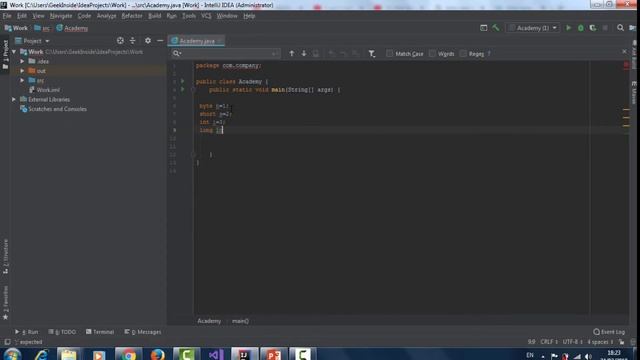Open search history dropdown in find field

coord(176,53)
